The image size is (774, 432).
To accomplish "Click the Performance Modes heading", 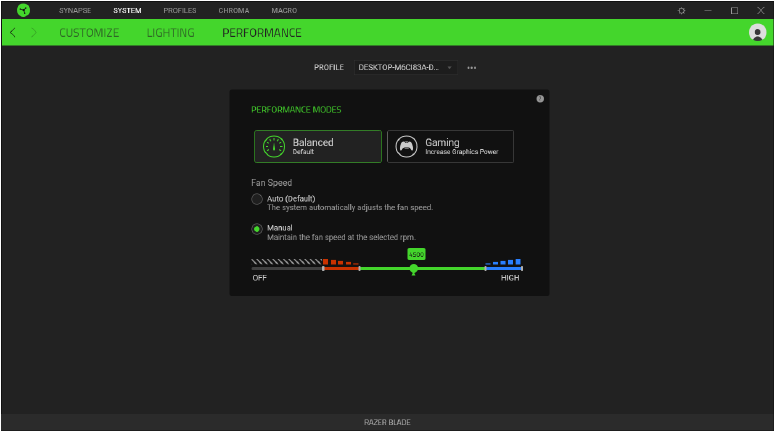I will tap(296, 110).
